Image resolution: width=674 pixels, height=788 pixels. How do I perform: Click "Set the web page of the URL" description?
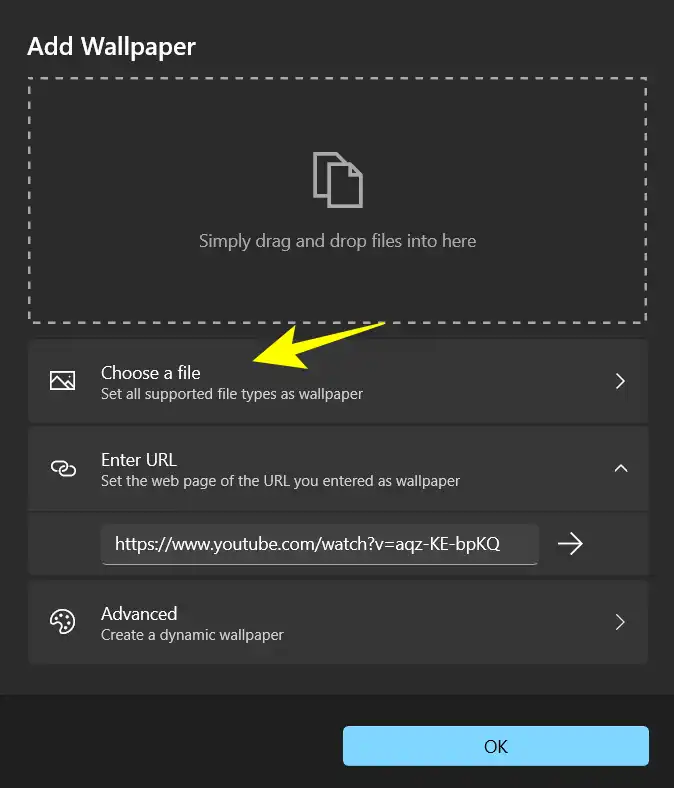click(x=280, y=481)
